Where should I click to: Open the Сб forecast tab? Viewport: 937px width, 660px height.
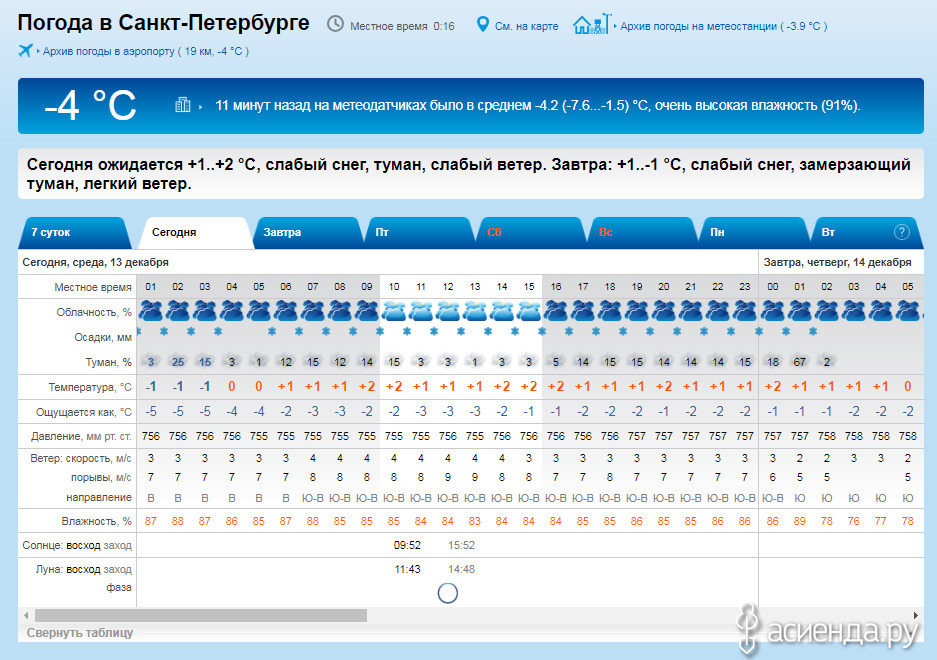530,233
